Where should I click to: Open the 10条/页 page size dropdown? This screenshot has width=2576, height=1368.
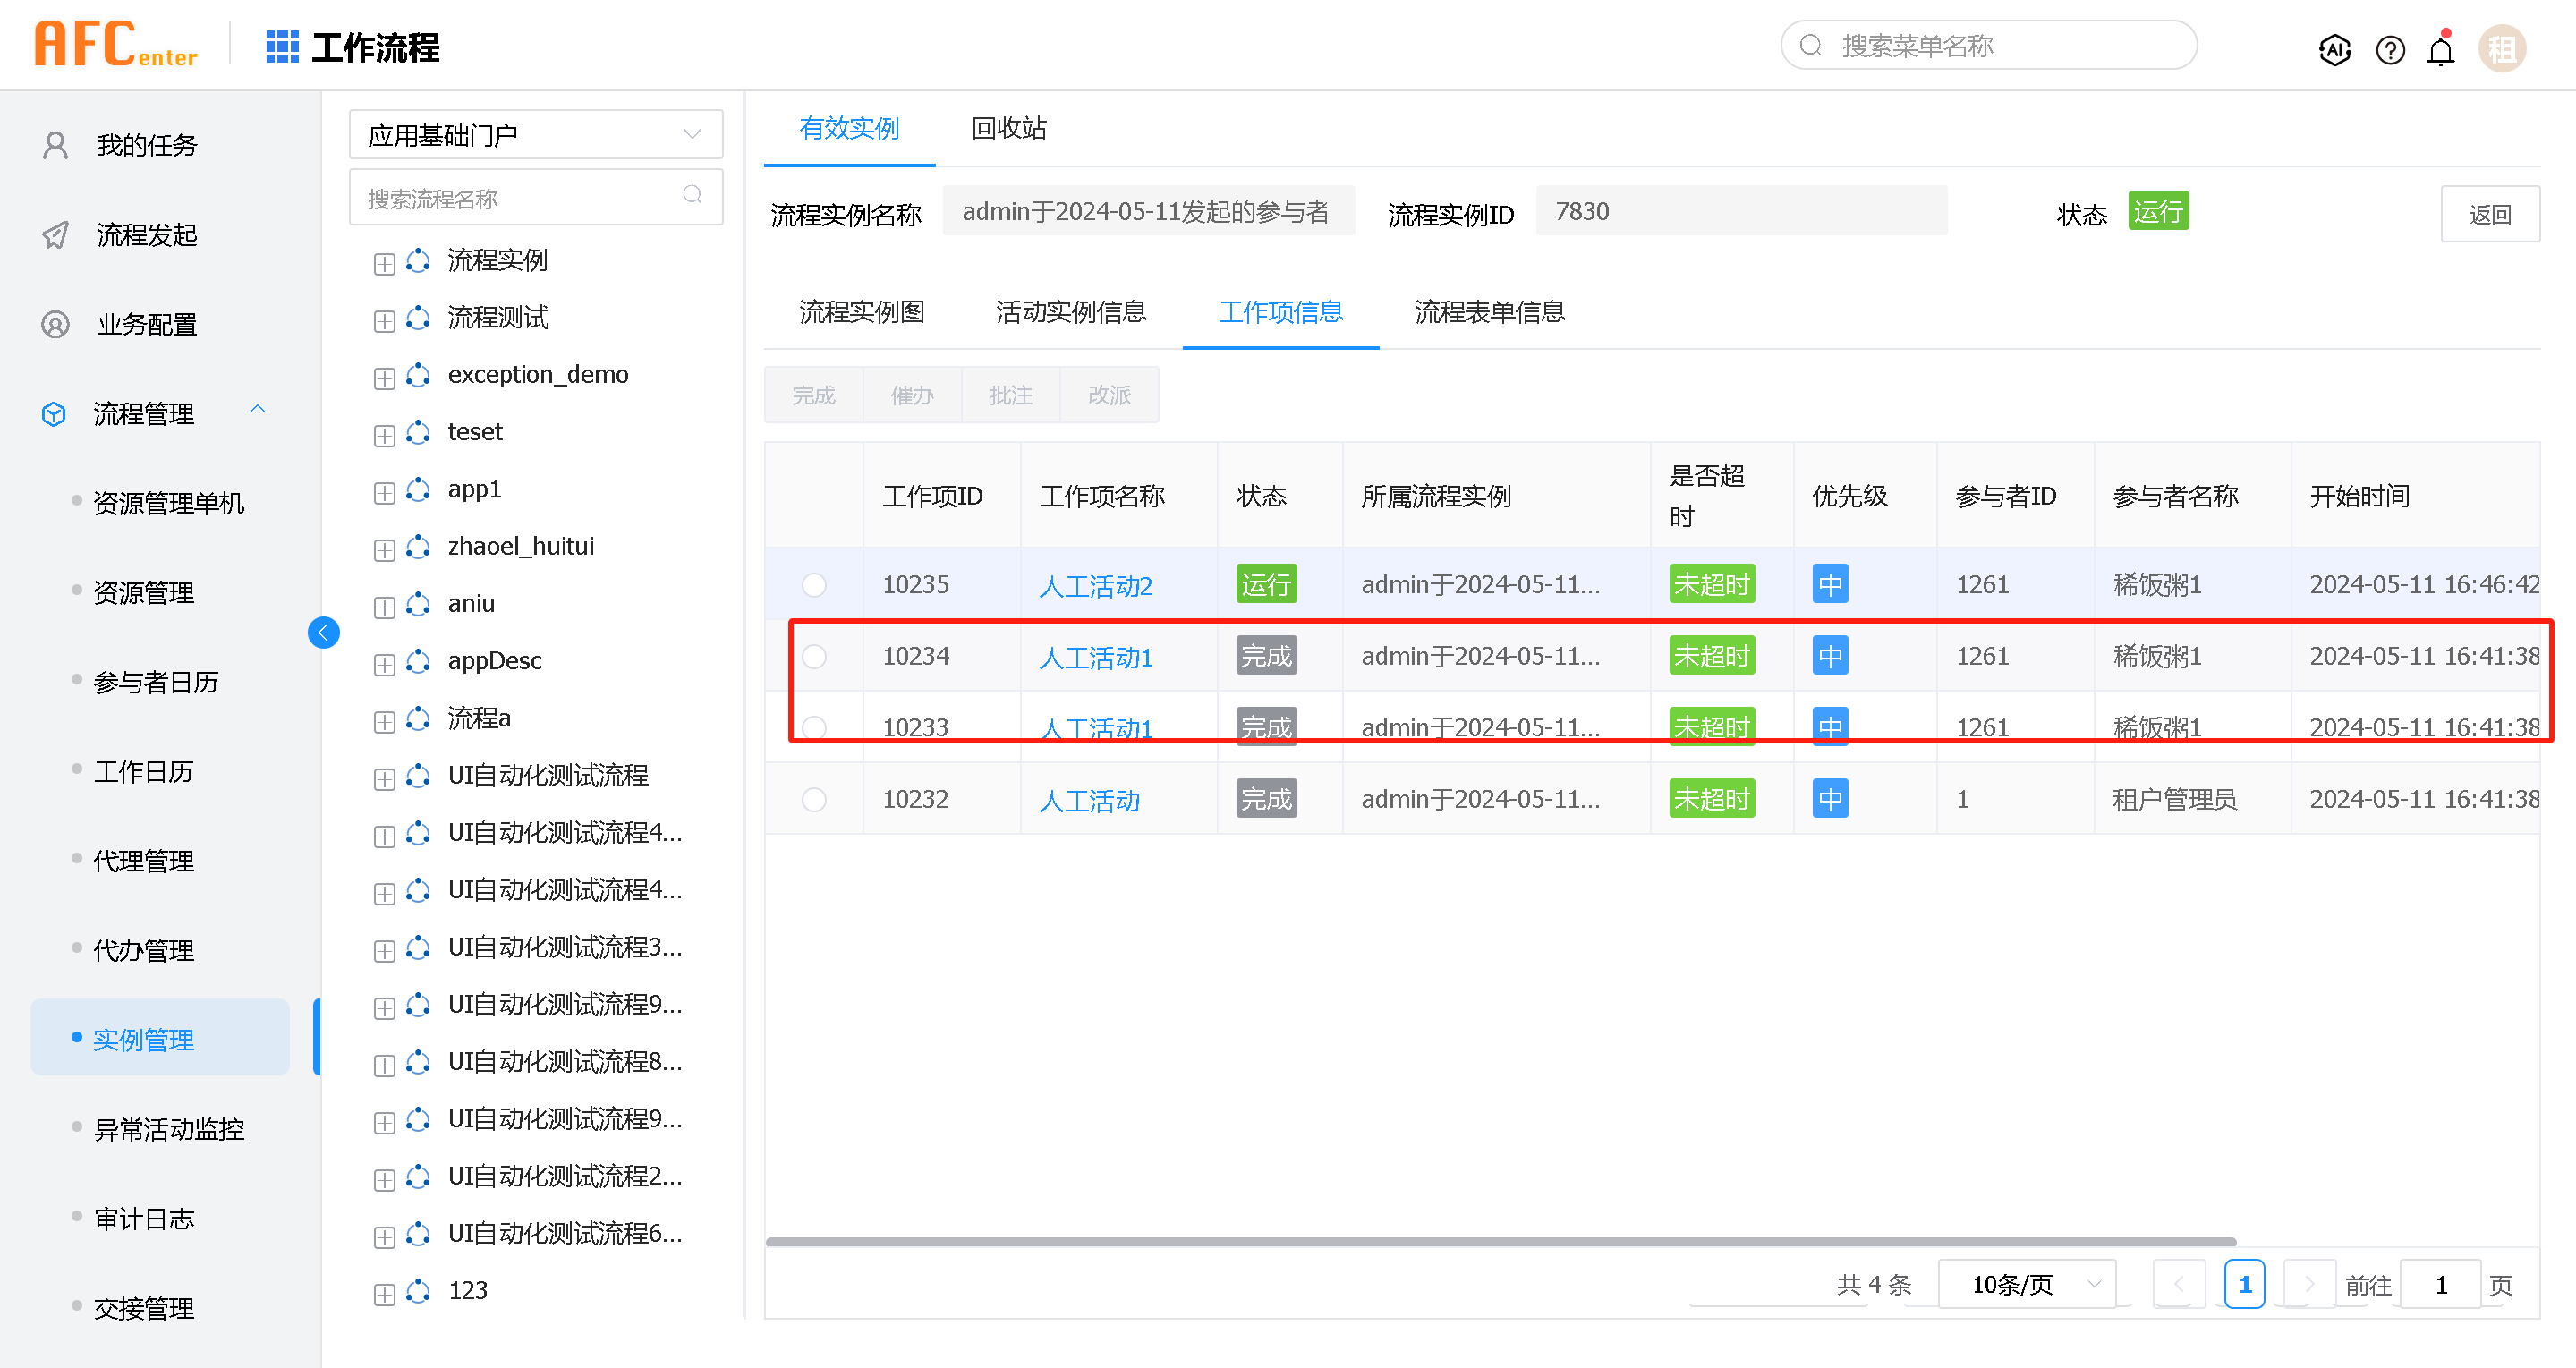(x=2026, y=1284)
